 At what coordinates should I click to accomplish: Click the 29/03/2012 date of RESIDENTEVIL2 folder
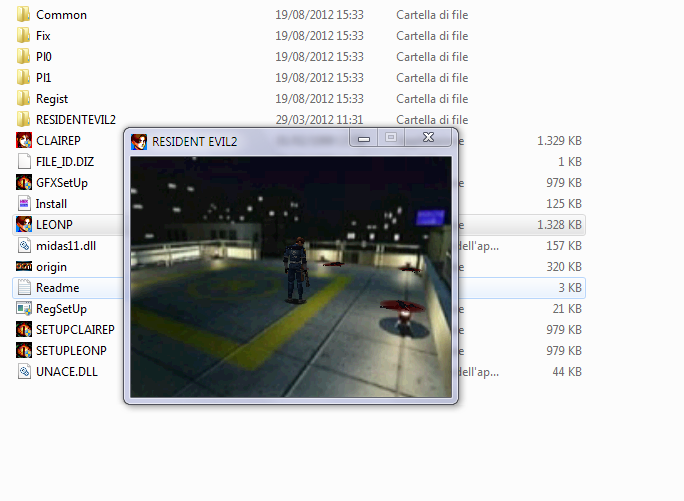pyautogui.click(x=319, y=120)
